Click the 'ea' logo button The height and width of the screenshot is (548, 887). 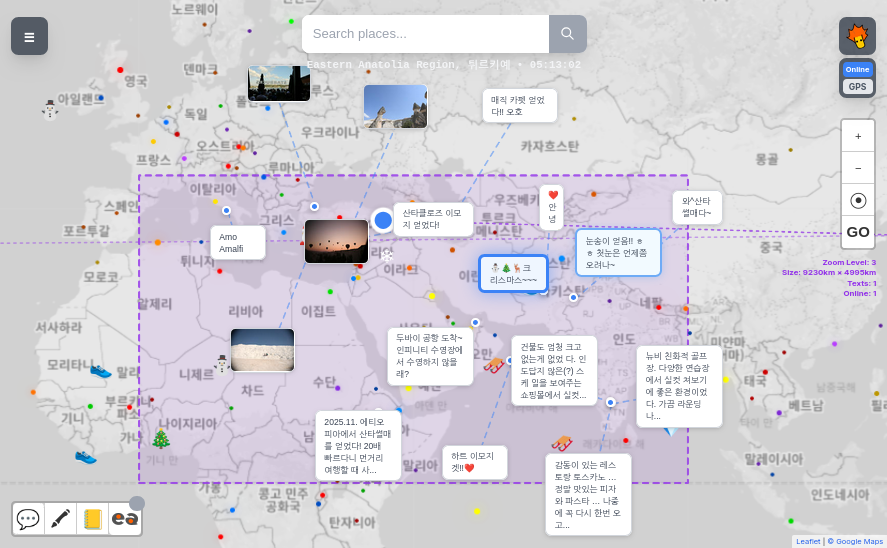(125, 519)
